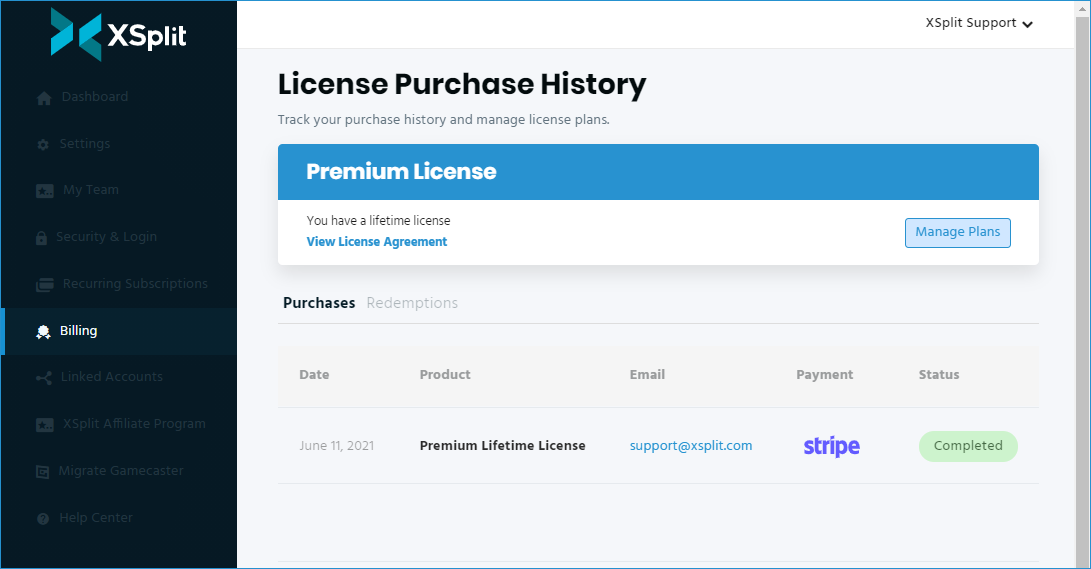Click the Help Center question icon
Image resolution: width=1091 pixels, height=569 pixels.
coord(43,519)
